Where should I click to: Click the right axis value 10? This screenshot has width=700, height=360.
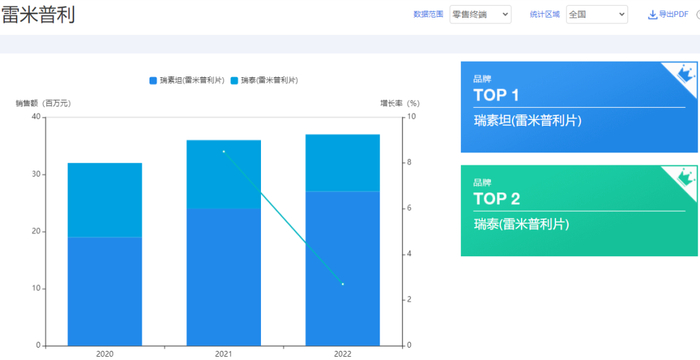412,117
